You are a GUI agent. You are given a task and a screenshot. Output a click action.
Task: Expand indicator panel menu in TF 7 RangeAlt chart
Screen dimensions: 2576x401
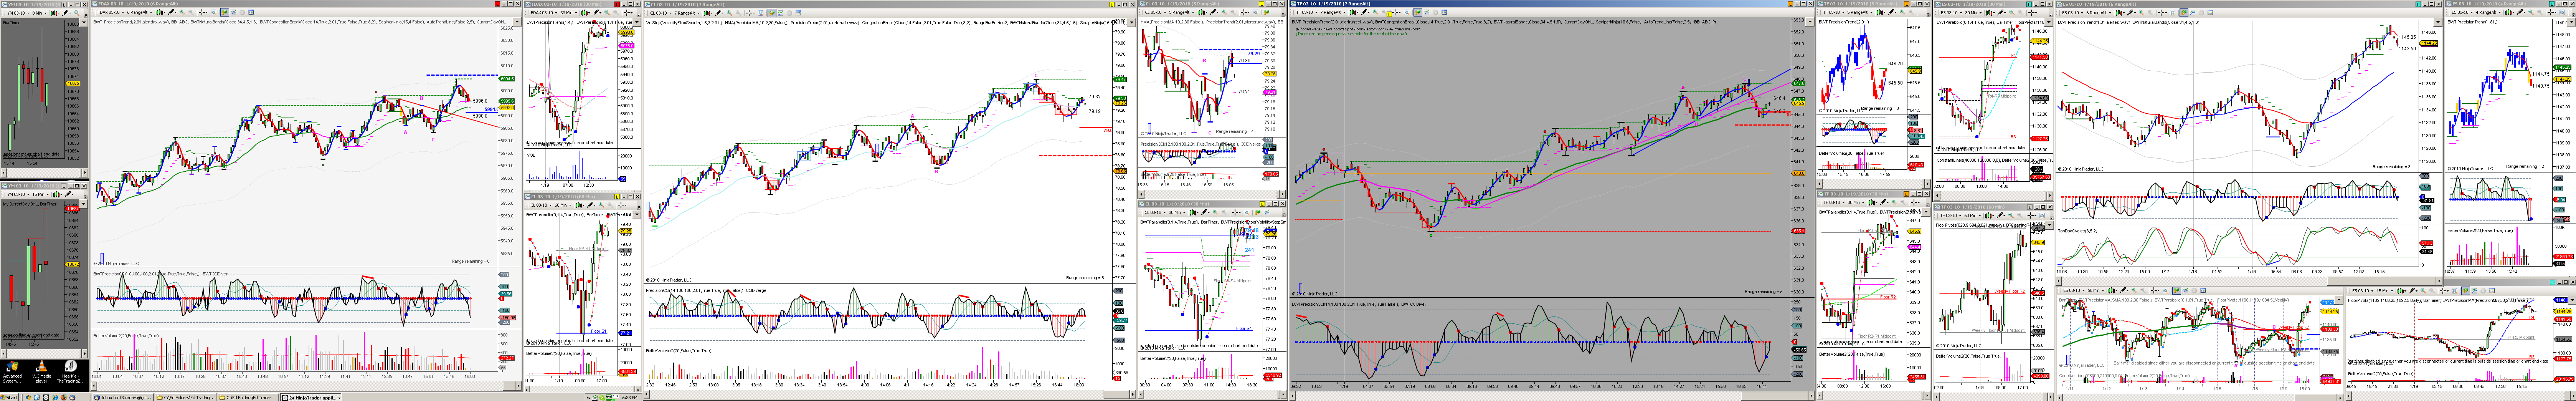[x=1810, y=22]
